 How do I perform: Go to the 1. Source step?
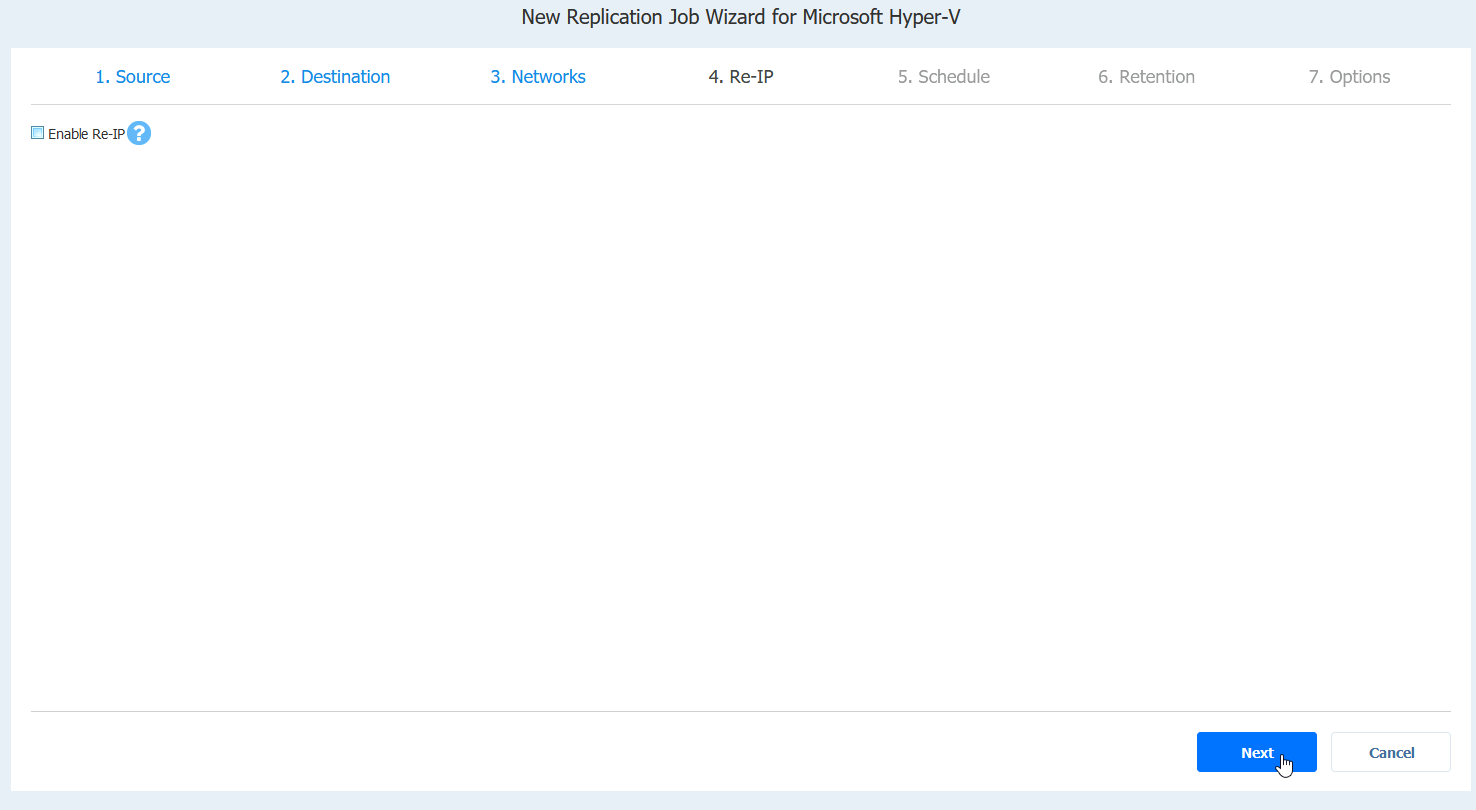(x=133, y=77)
